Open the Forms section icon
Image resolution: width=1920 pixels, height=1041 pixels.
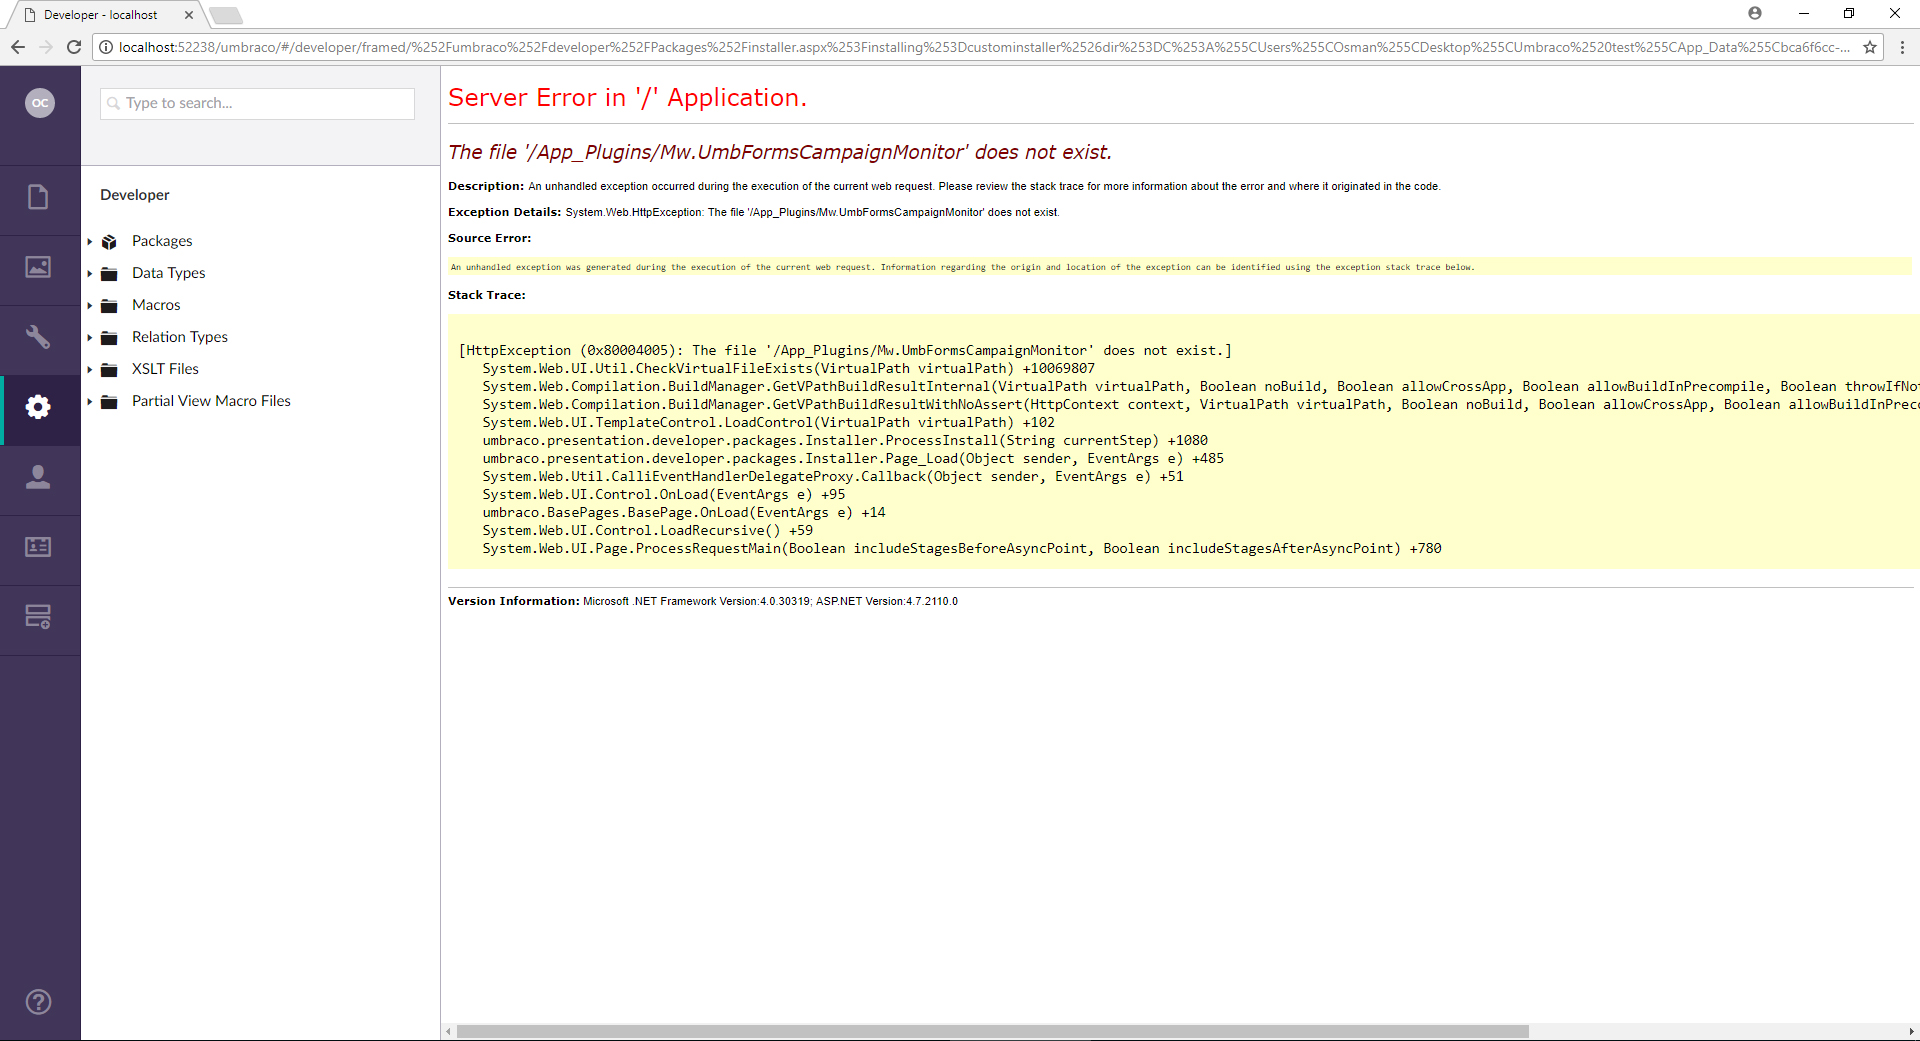click(38, 617)
